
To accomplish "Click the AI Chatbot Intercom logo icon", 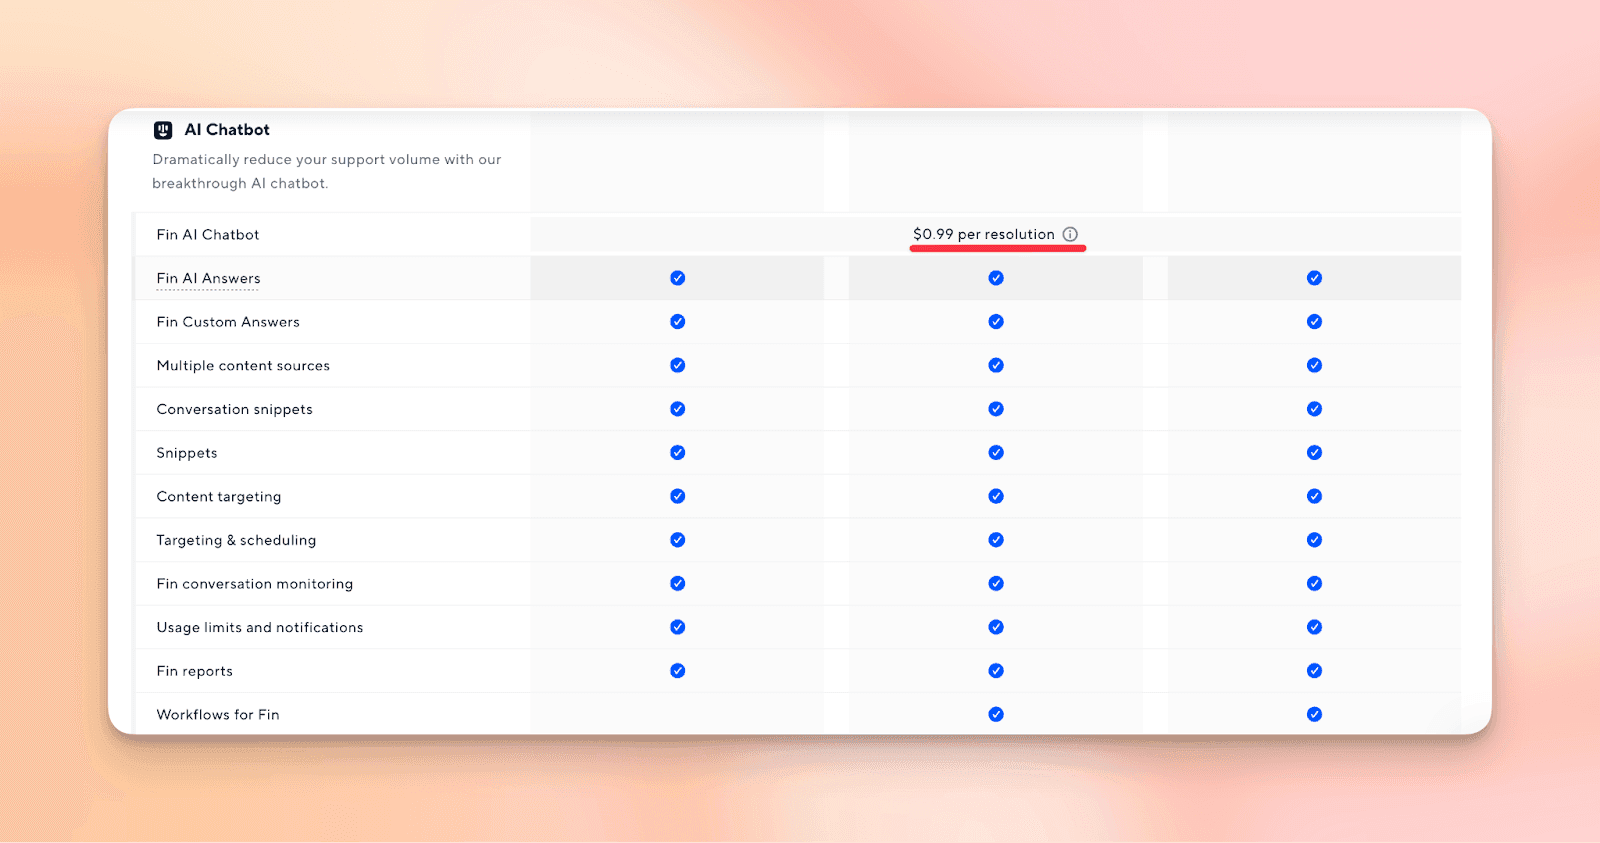I will [163, 130].
